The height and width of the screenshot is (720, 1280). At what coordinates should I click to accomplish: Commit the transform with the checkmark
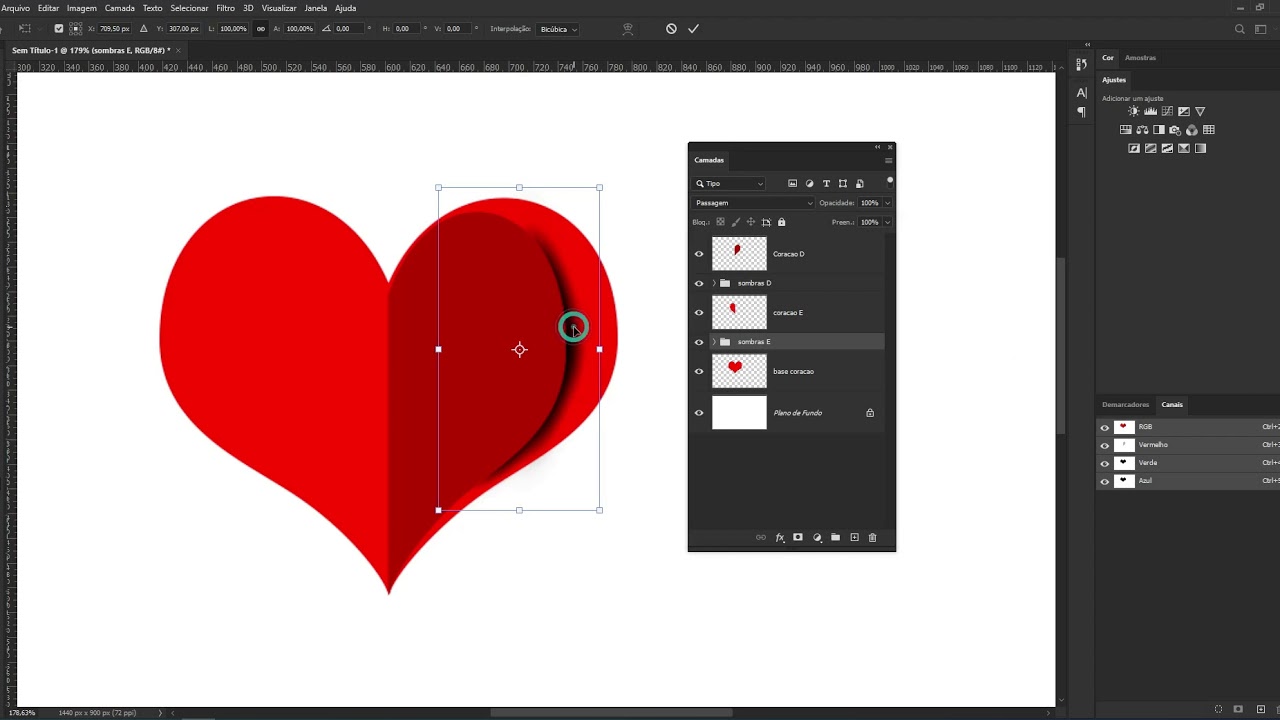pos(693,29)
